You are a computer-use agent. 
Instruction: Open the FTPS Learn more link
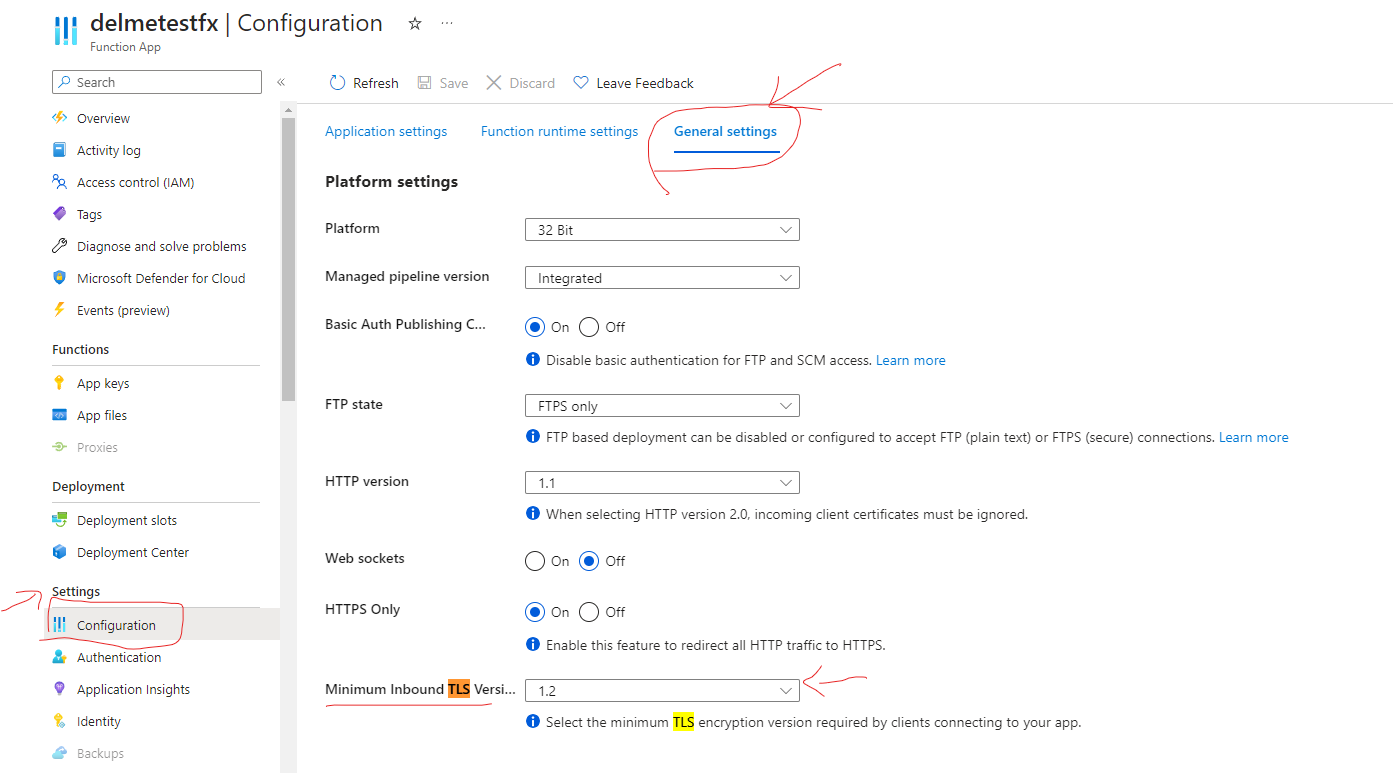(x=1253, y=436)
